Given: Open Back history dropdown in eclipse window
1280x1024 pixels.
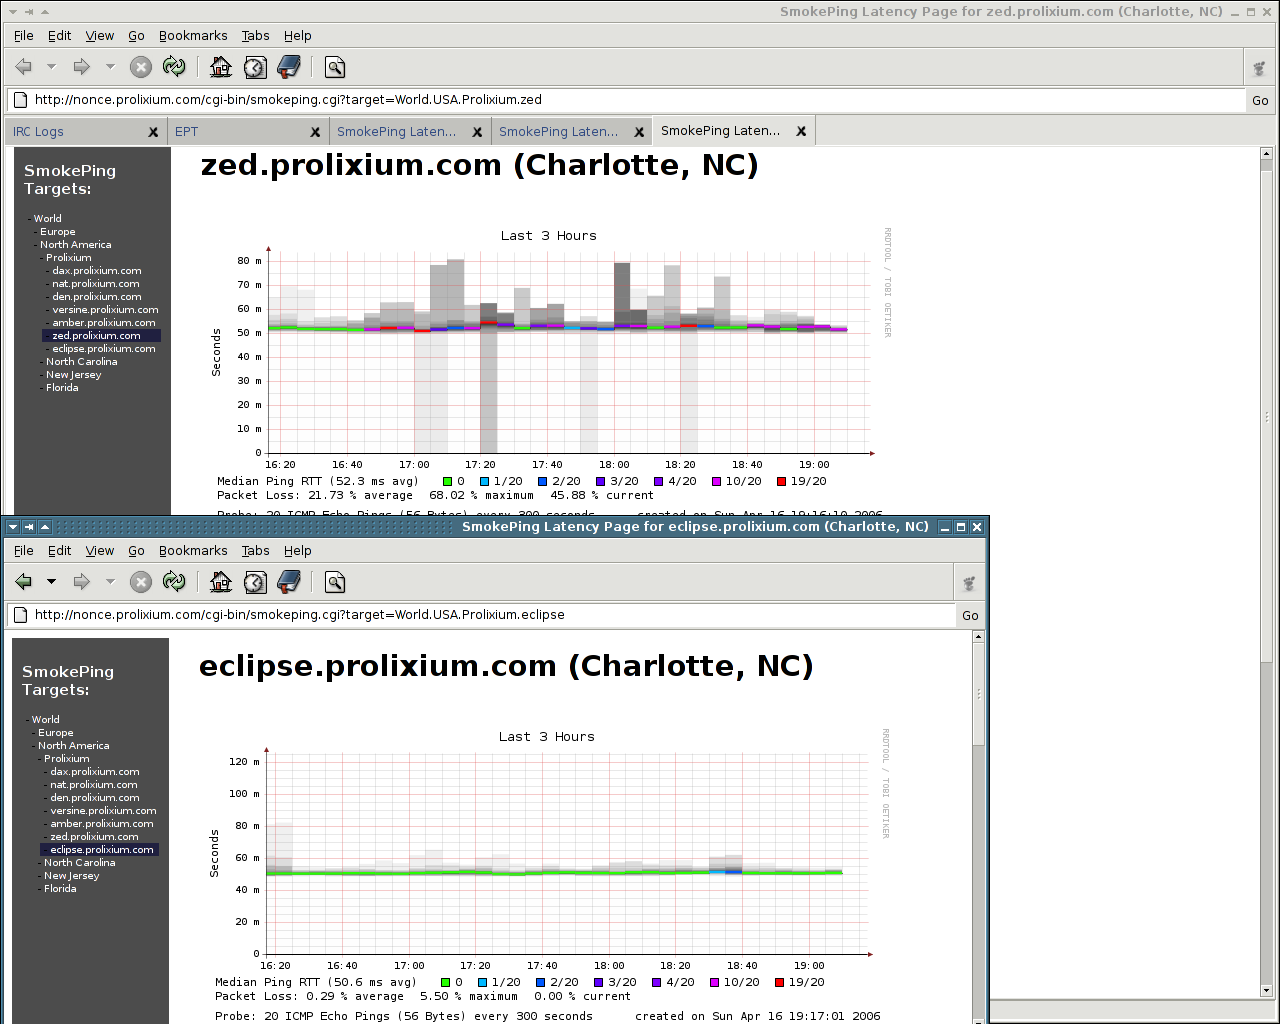Looking at the screenshot, I should pyautogui.click(x=51, y=582).
